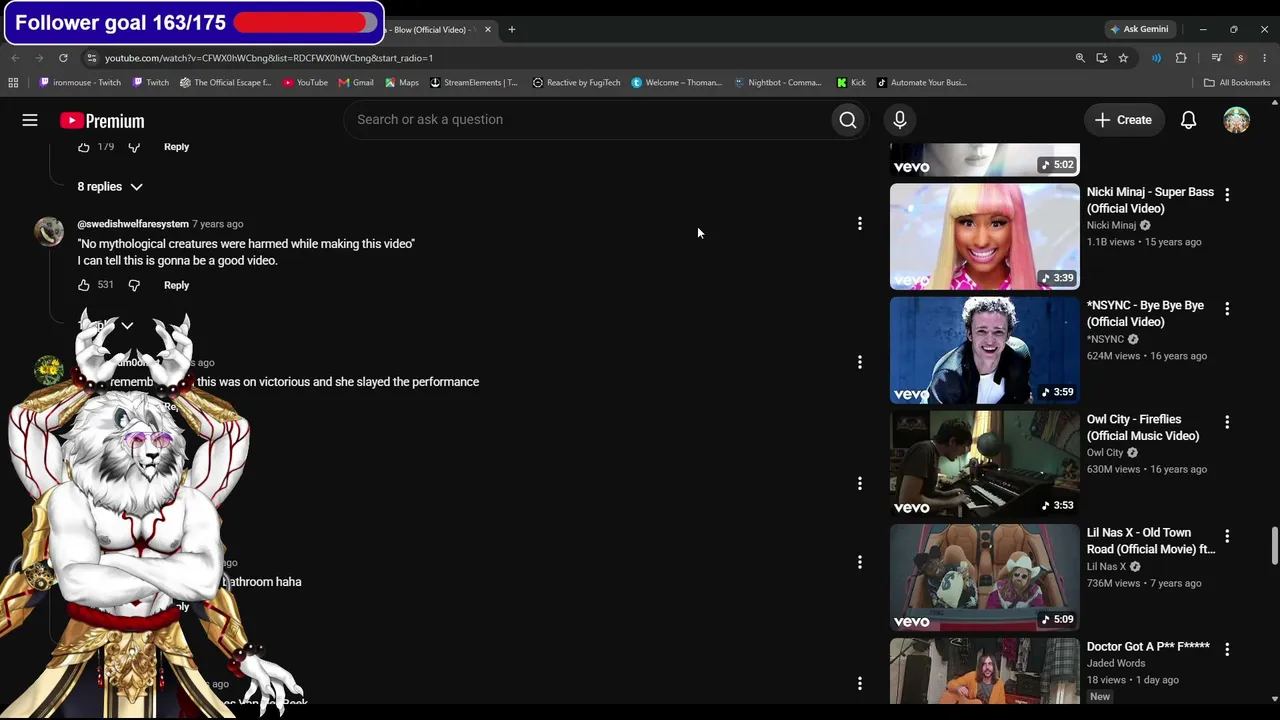This screenshot has width=1280, height=720.
Task: Open 'Owl City - Fireflies (Official Music Video)' title
Action: tap(1143, 428)
